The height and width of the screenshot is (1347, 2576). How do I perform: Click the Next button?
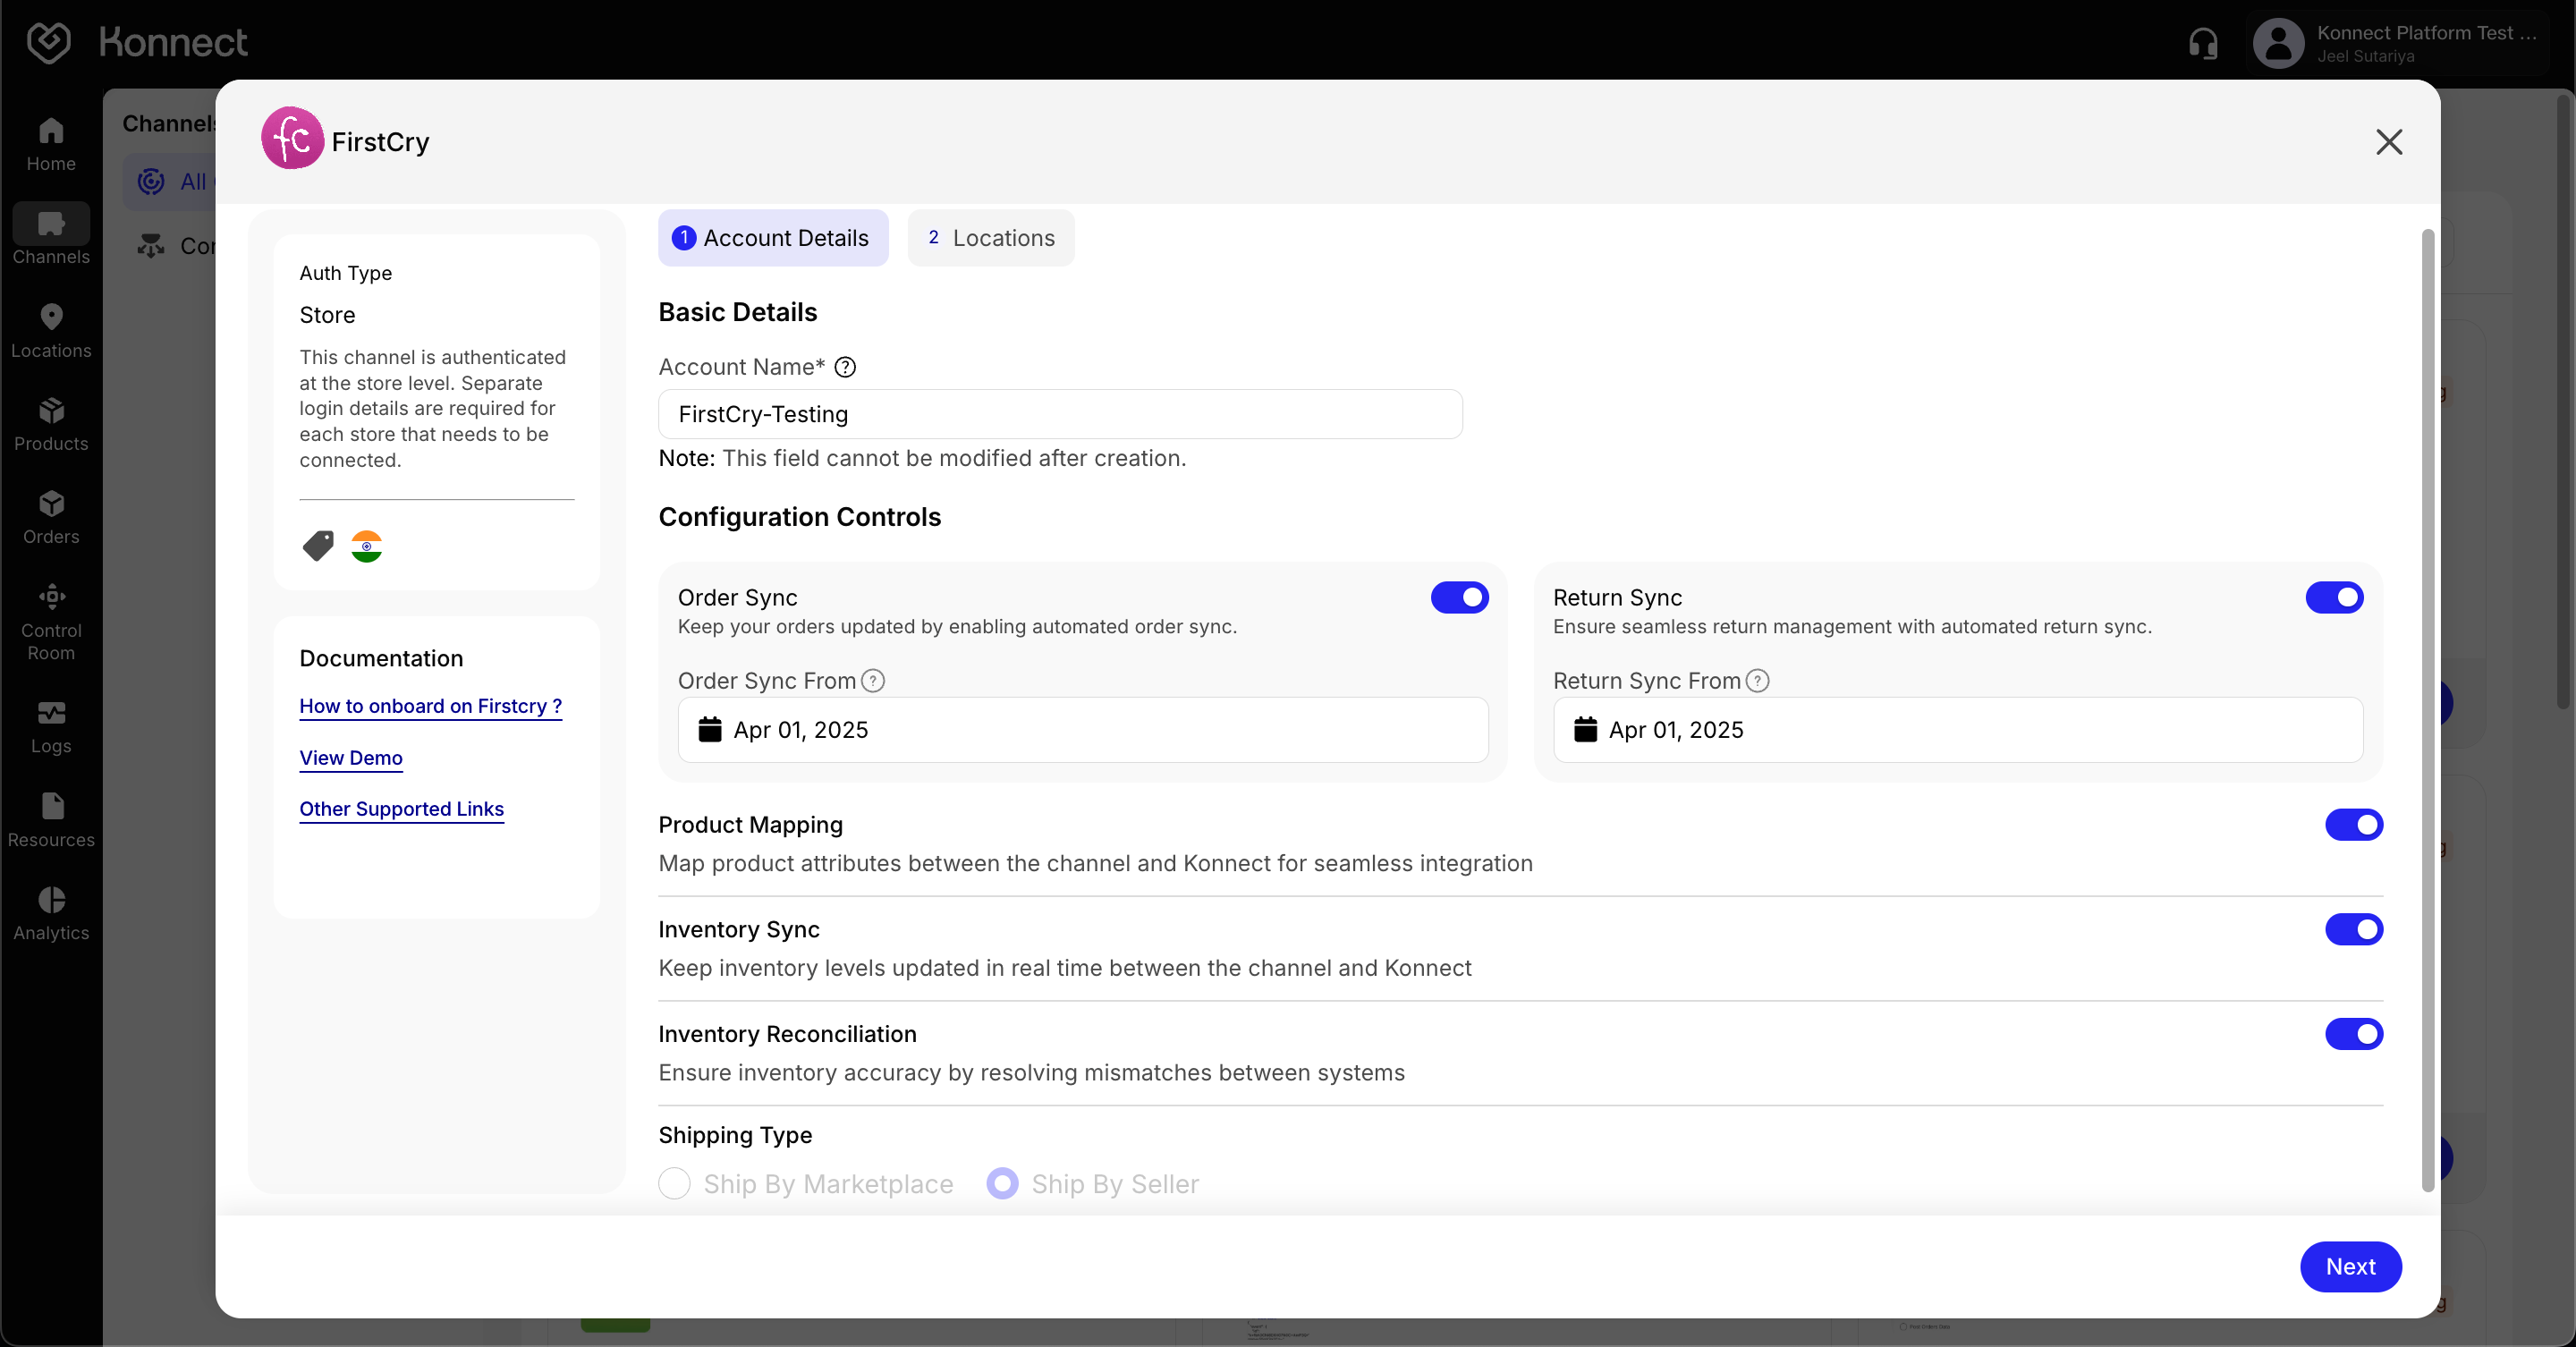pyautogui.click(x=2350, y=1267)
